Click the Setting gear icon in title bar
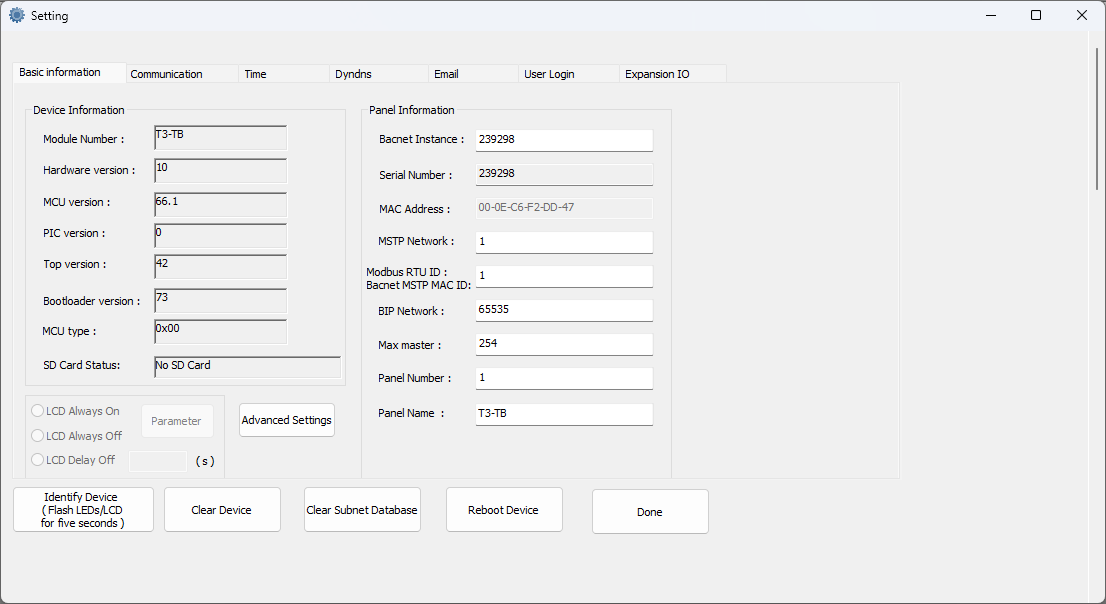1106x604 pixels. 17,16
